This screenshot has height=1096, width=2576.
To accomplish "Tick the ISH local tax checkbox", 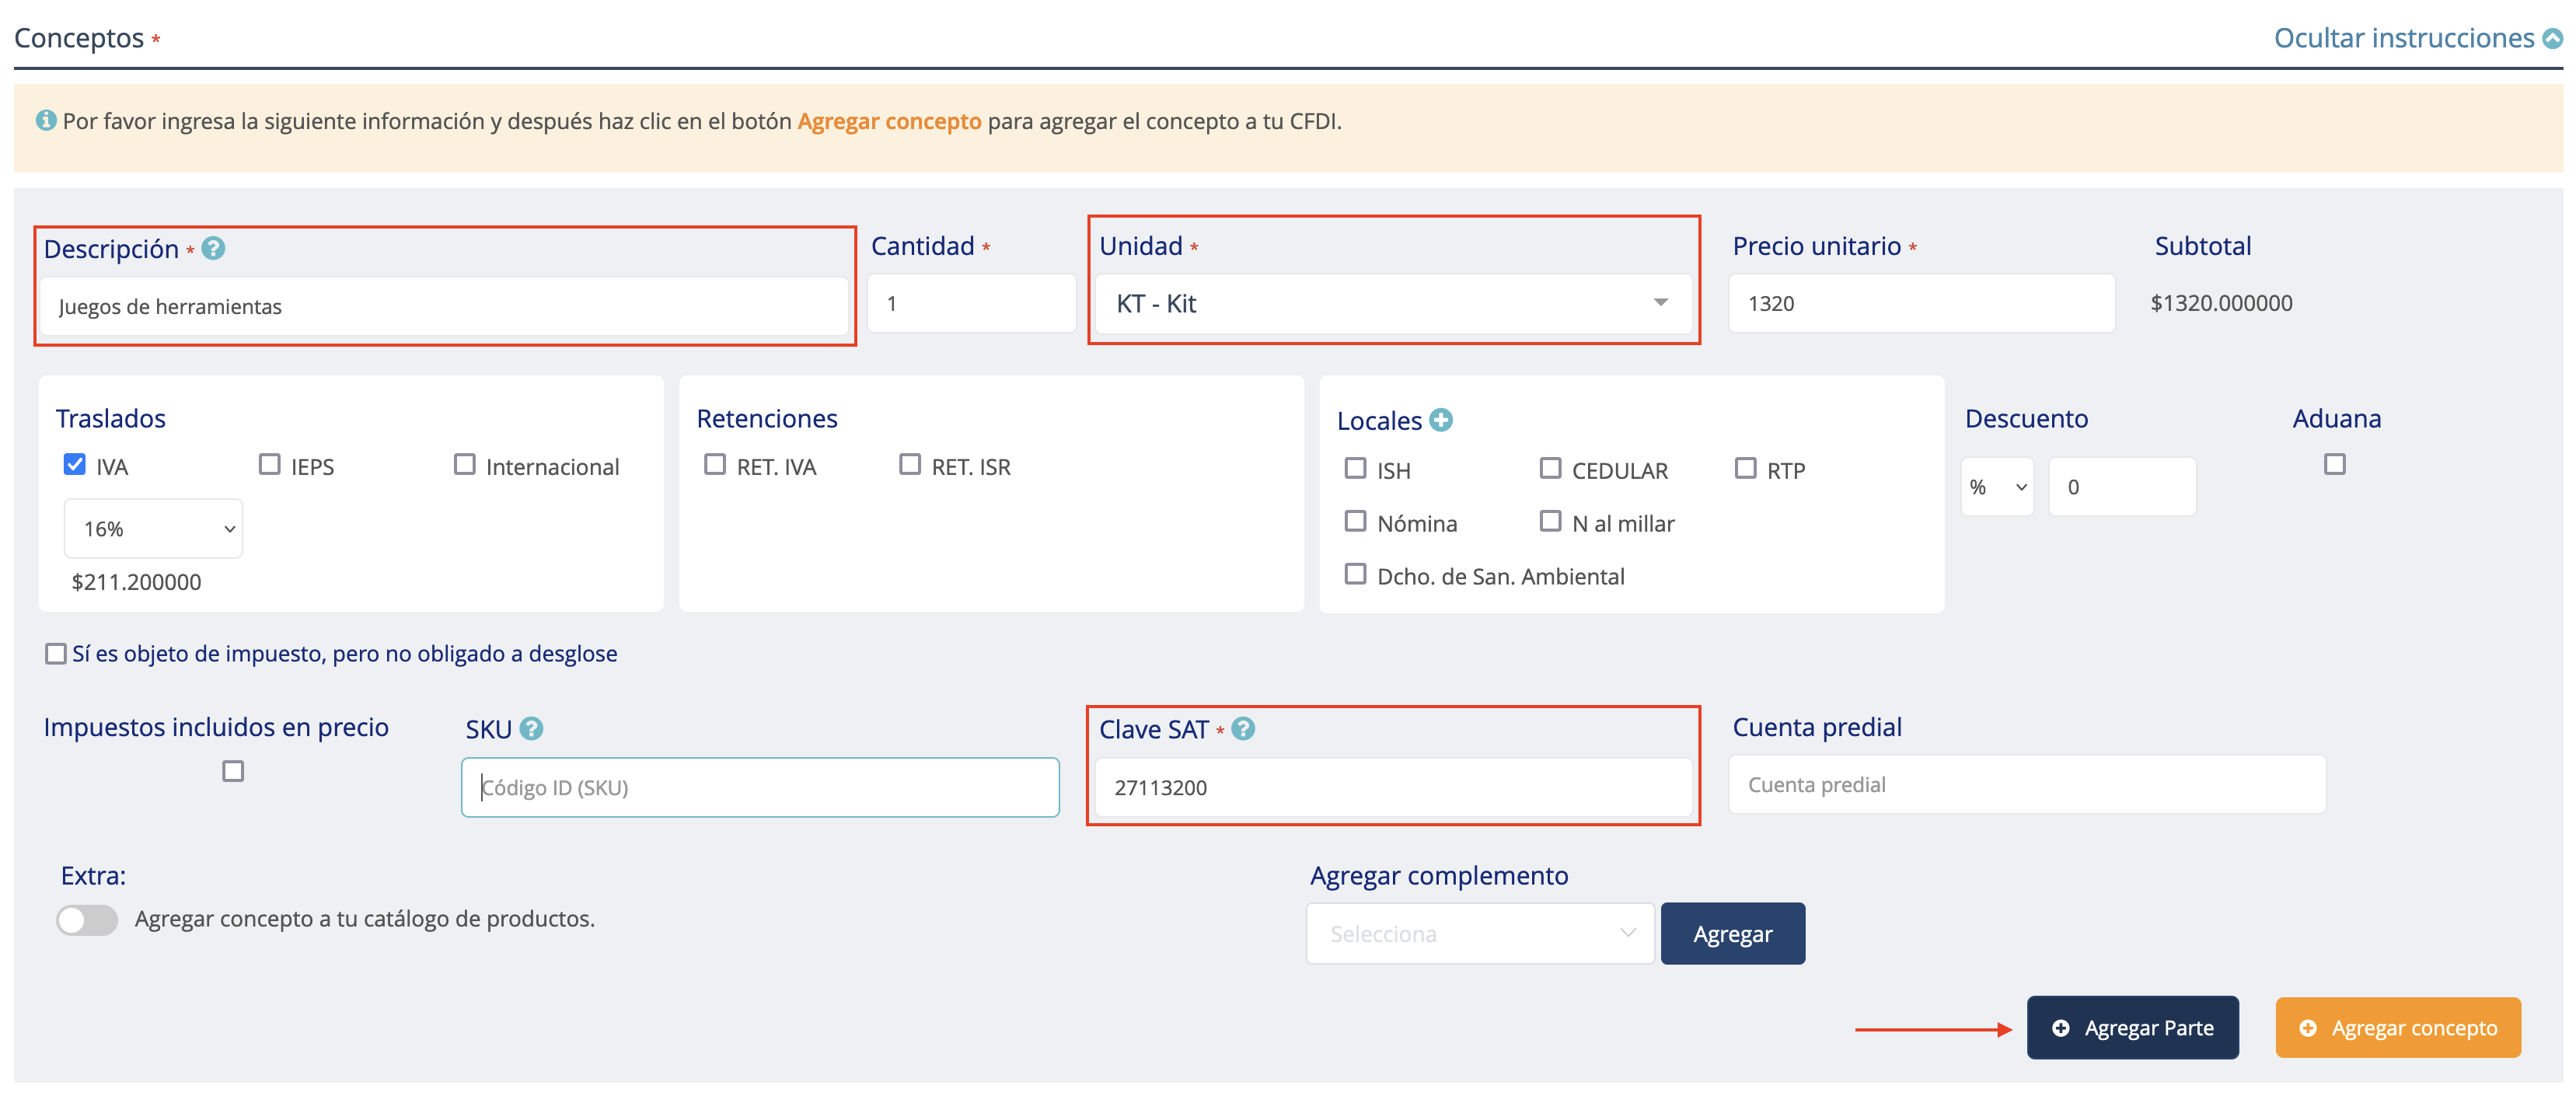I will pos(1356,468).
